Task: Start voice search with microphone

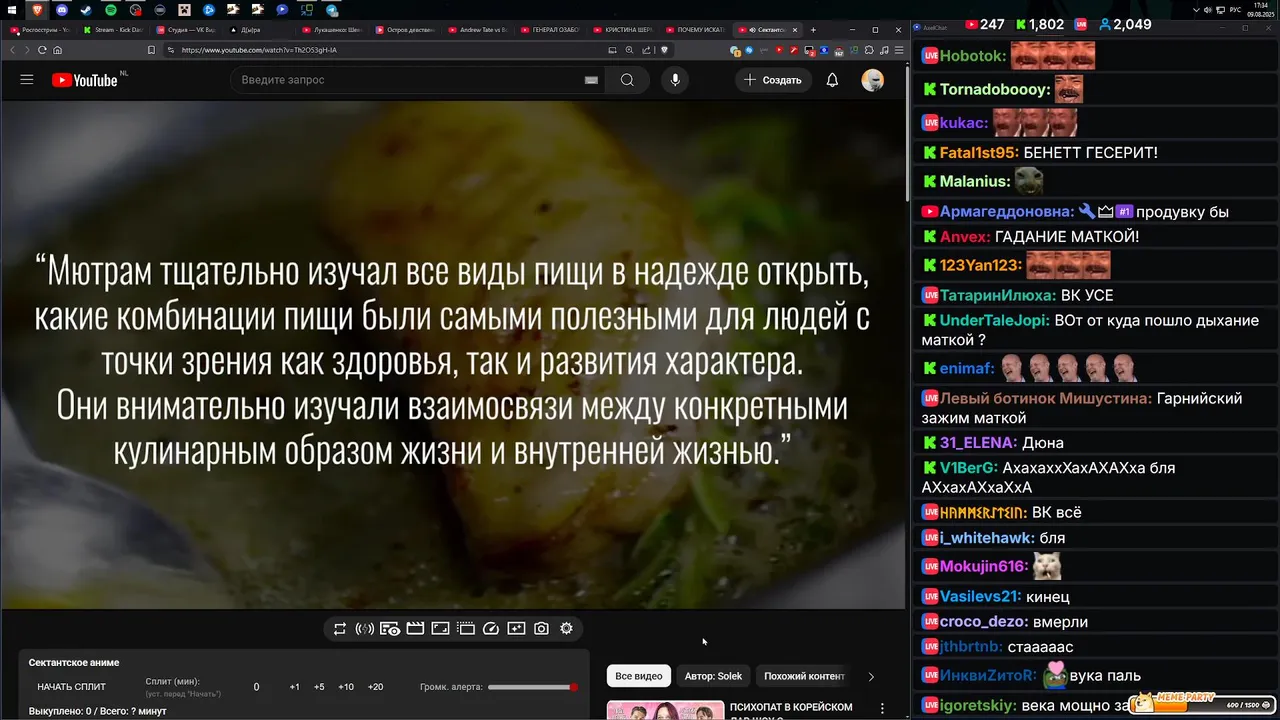Action: (x=675, y=80)
